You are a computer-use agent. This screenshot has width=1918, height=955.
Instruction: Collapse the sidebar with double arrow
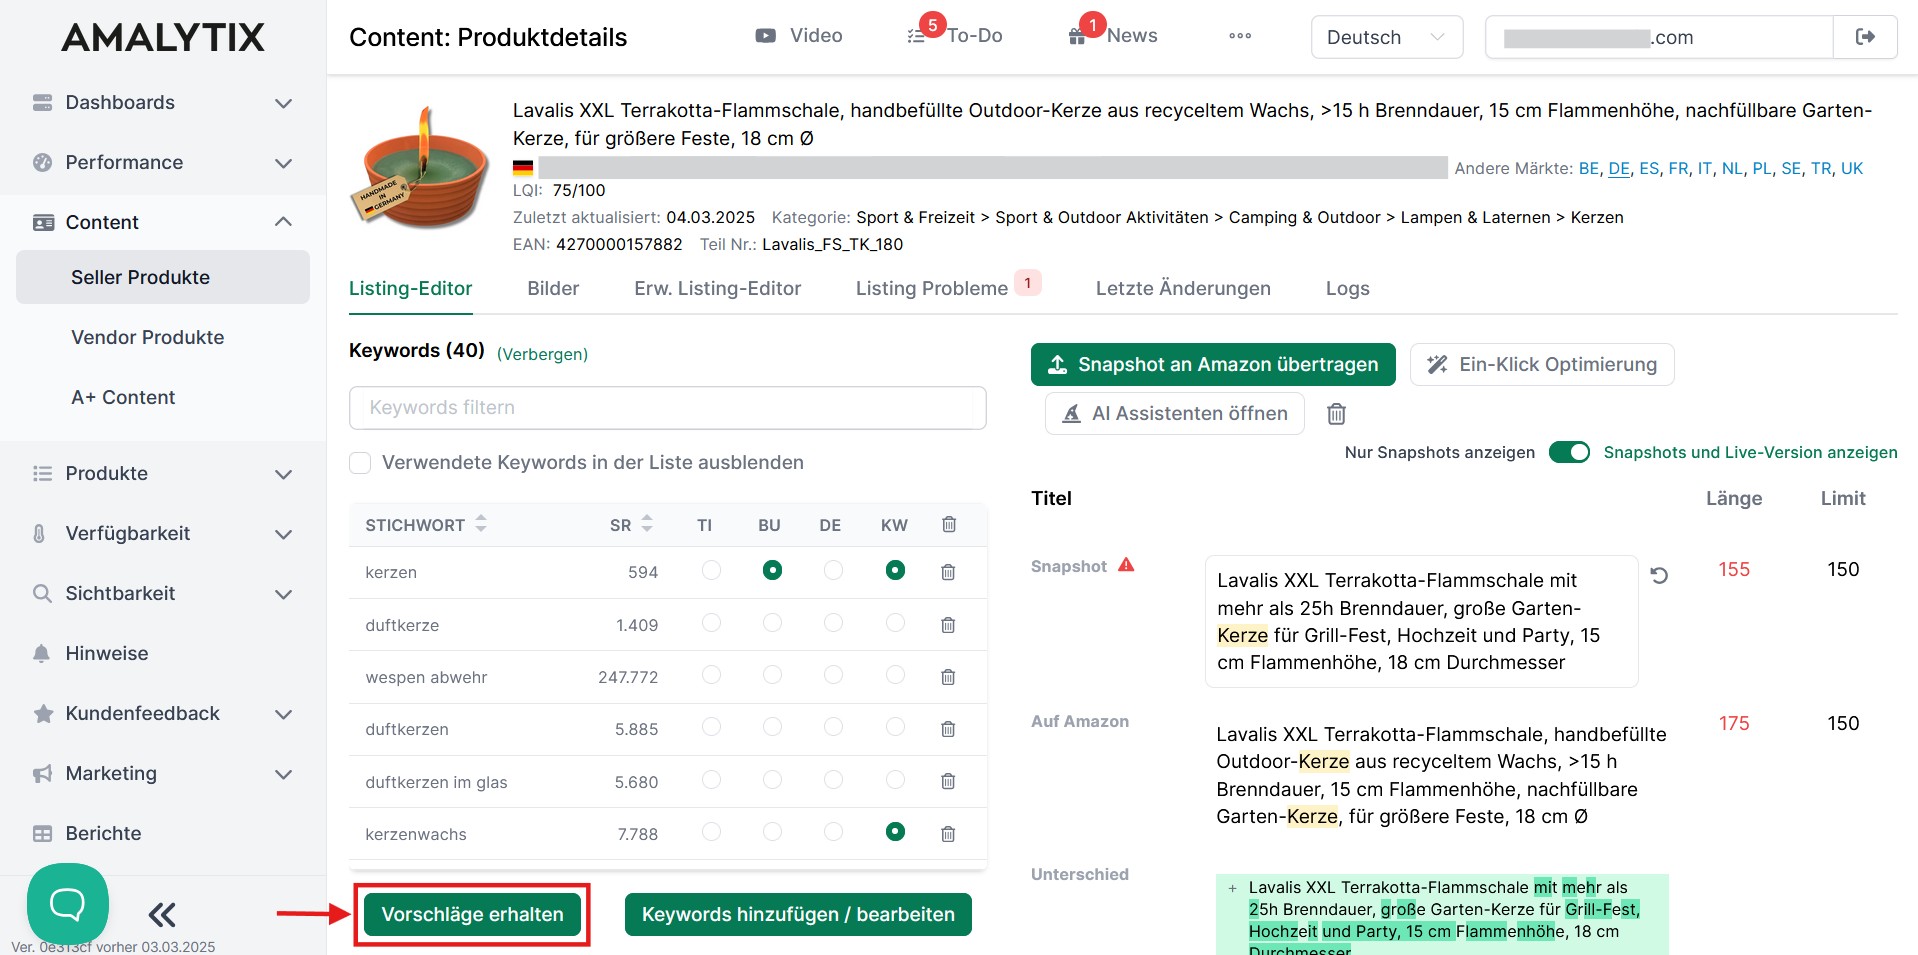tap(162, 914)
